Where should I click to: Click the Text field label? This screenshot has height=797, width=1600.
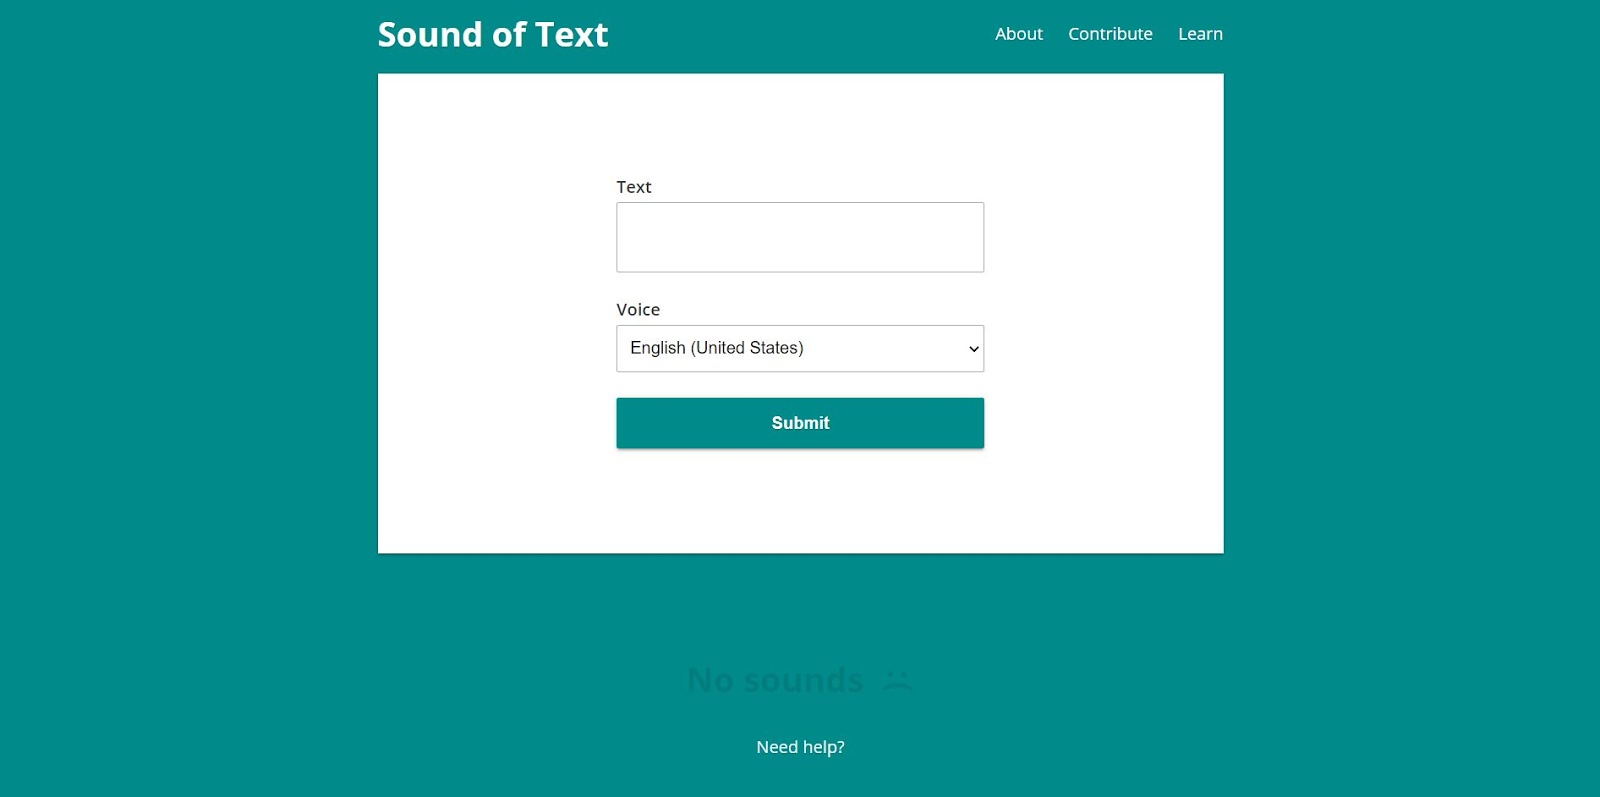[x=634, y=187]
